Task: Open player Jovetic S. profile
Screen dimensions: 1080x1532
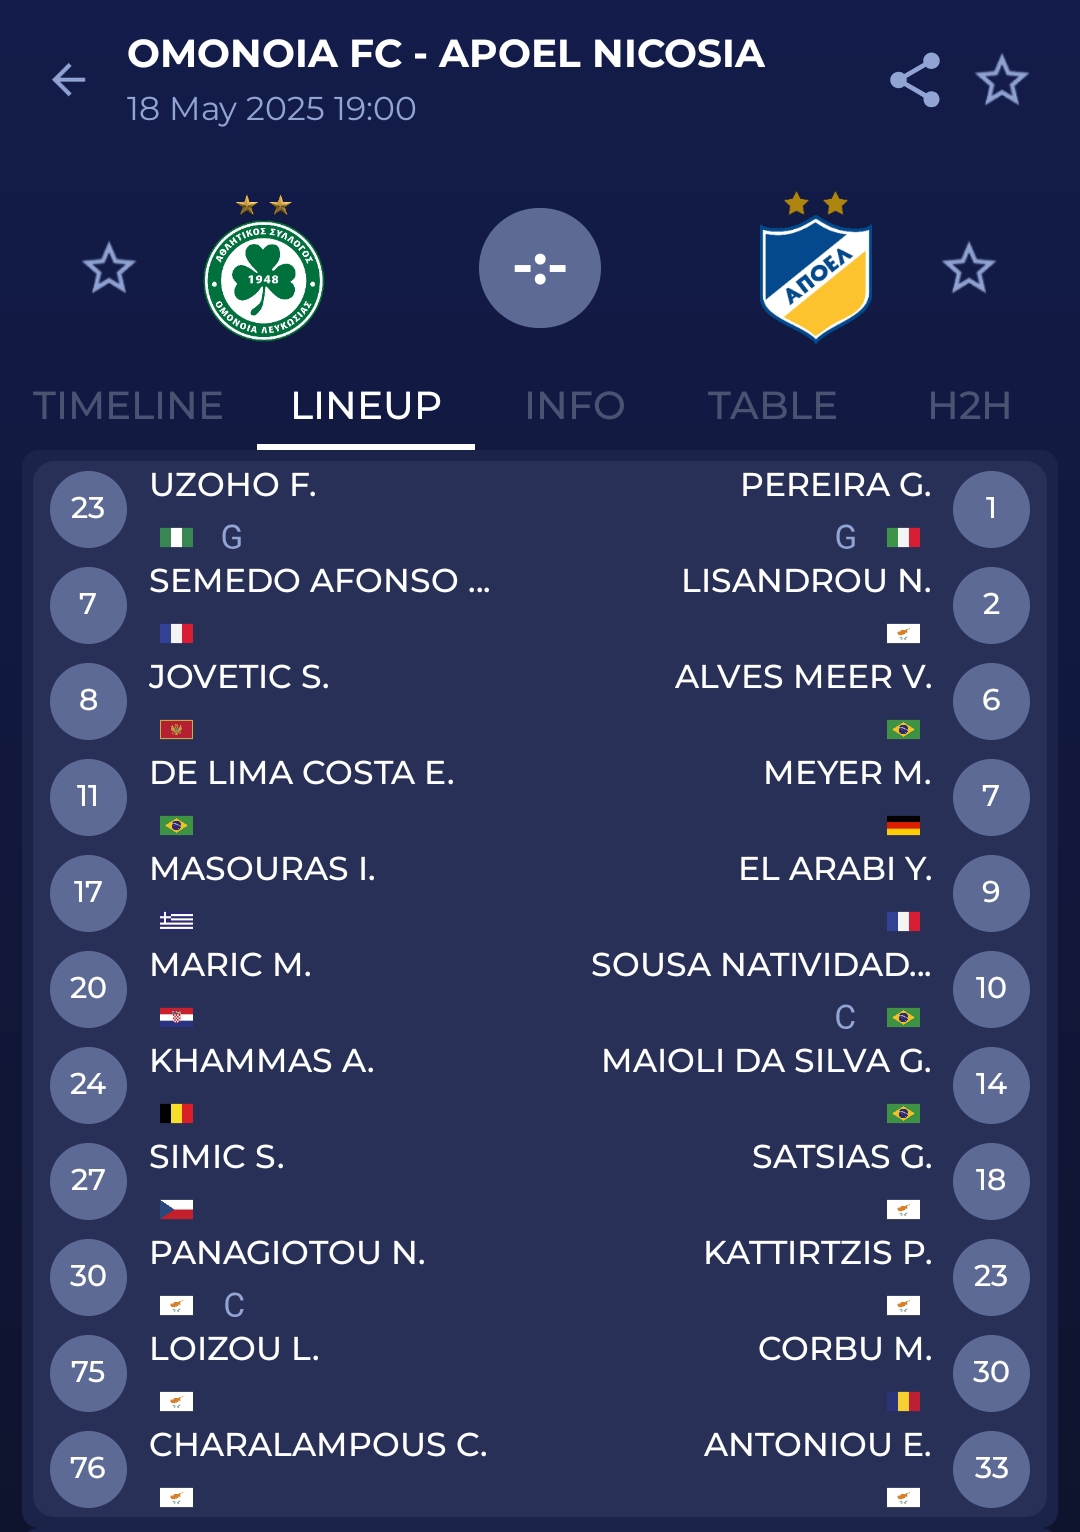Action: (240, 678)
